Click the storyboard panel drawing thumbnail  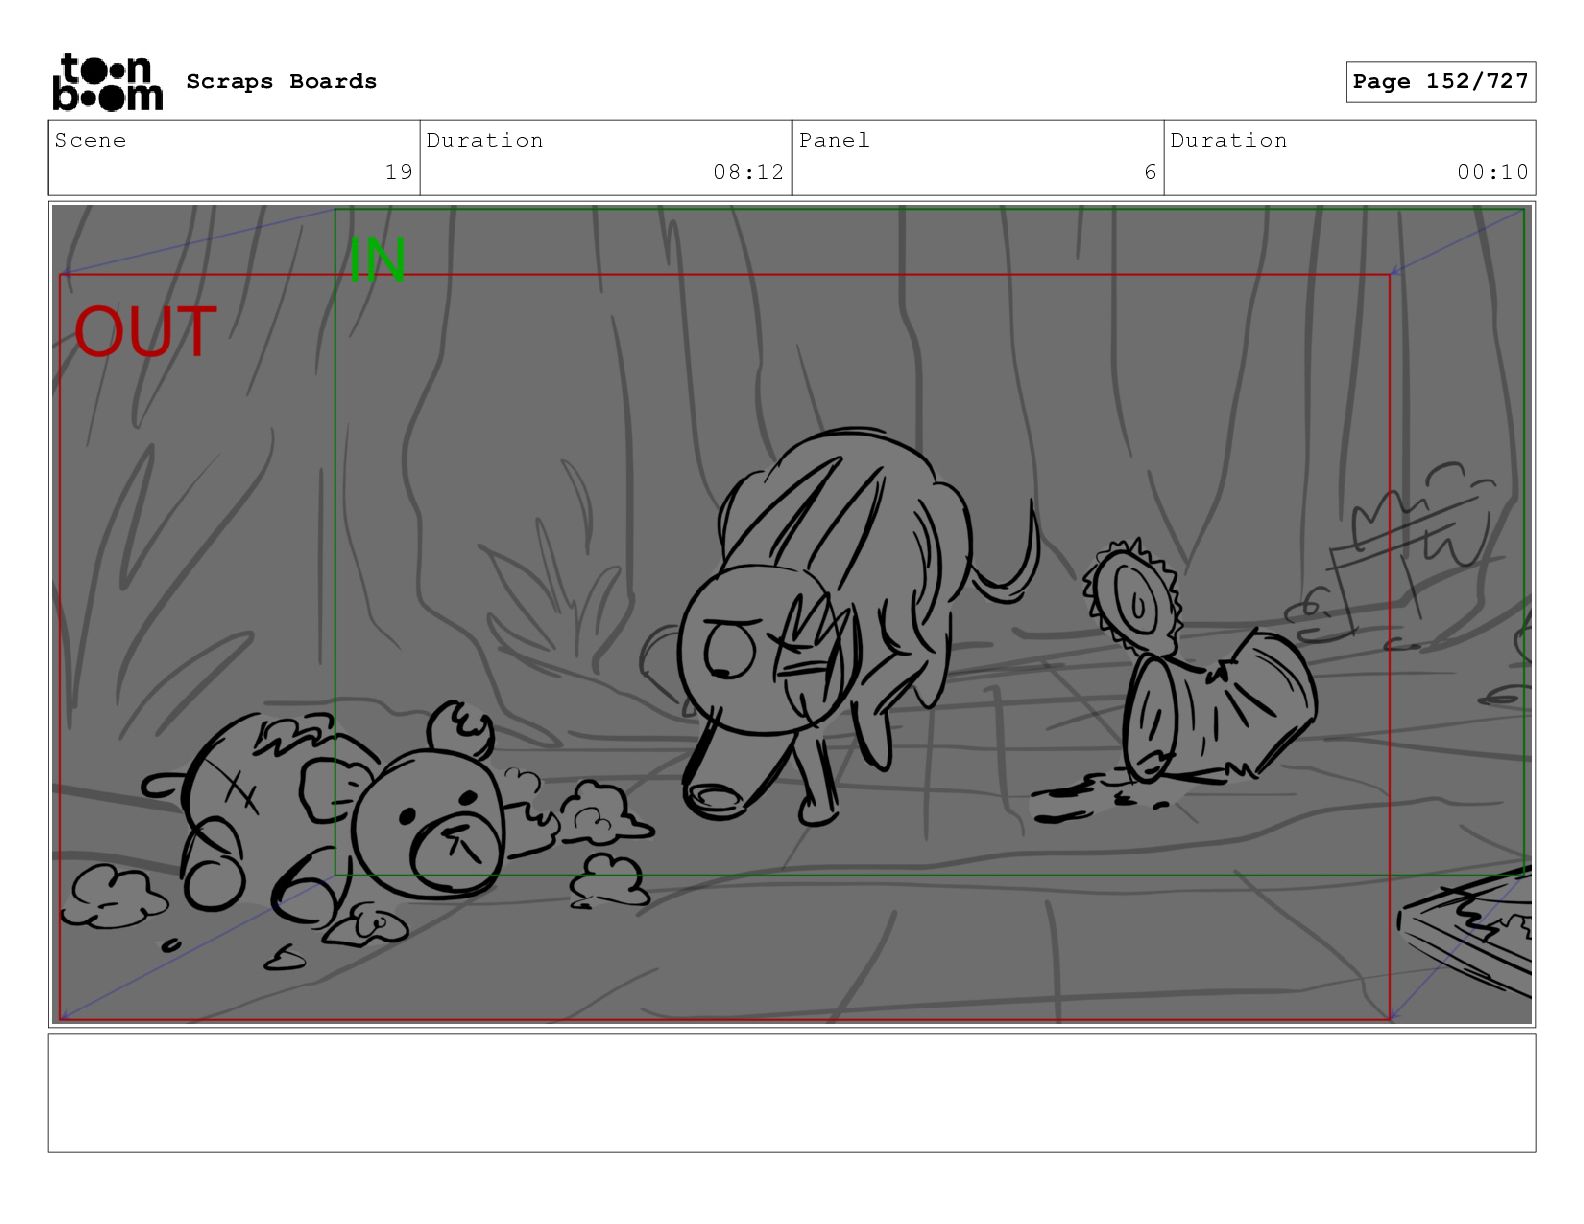point(792,614)
